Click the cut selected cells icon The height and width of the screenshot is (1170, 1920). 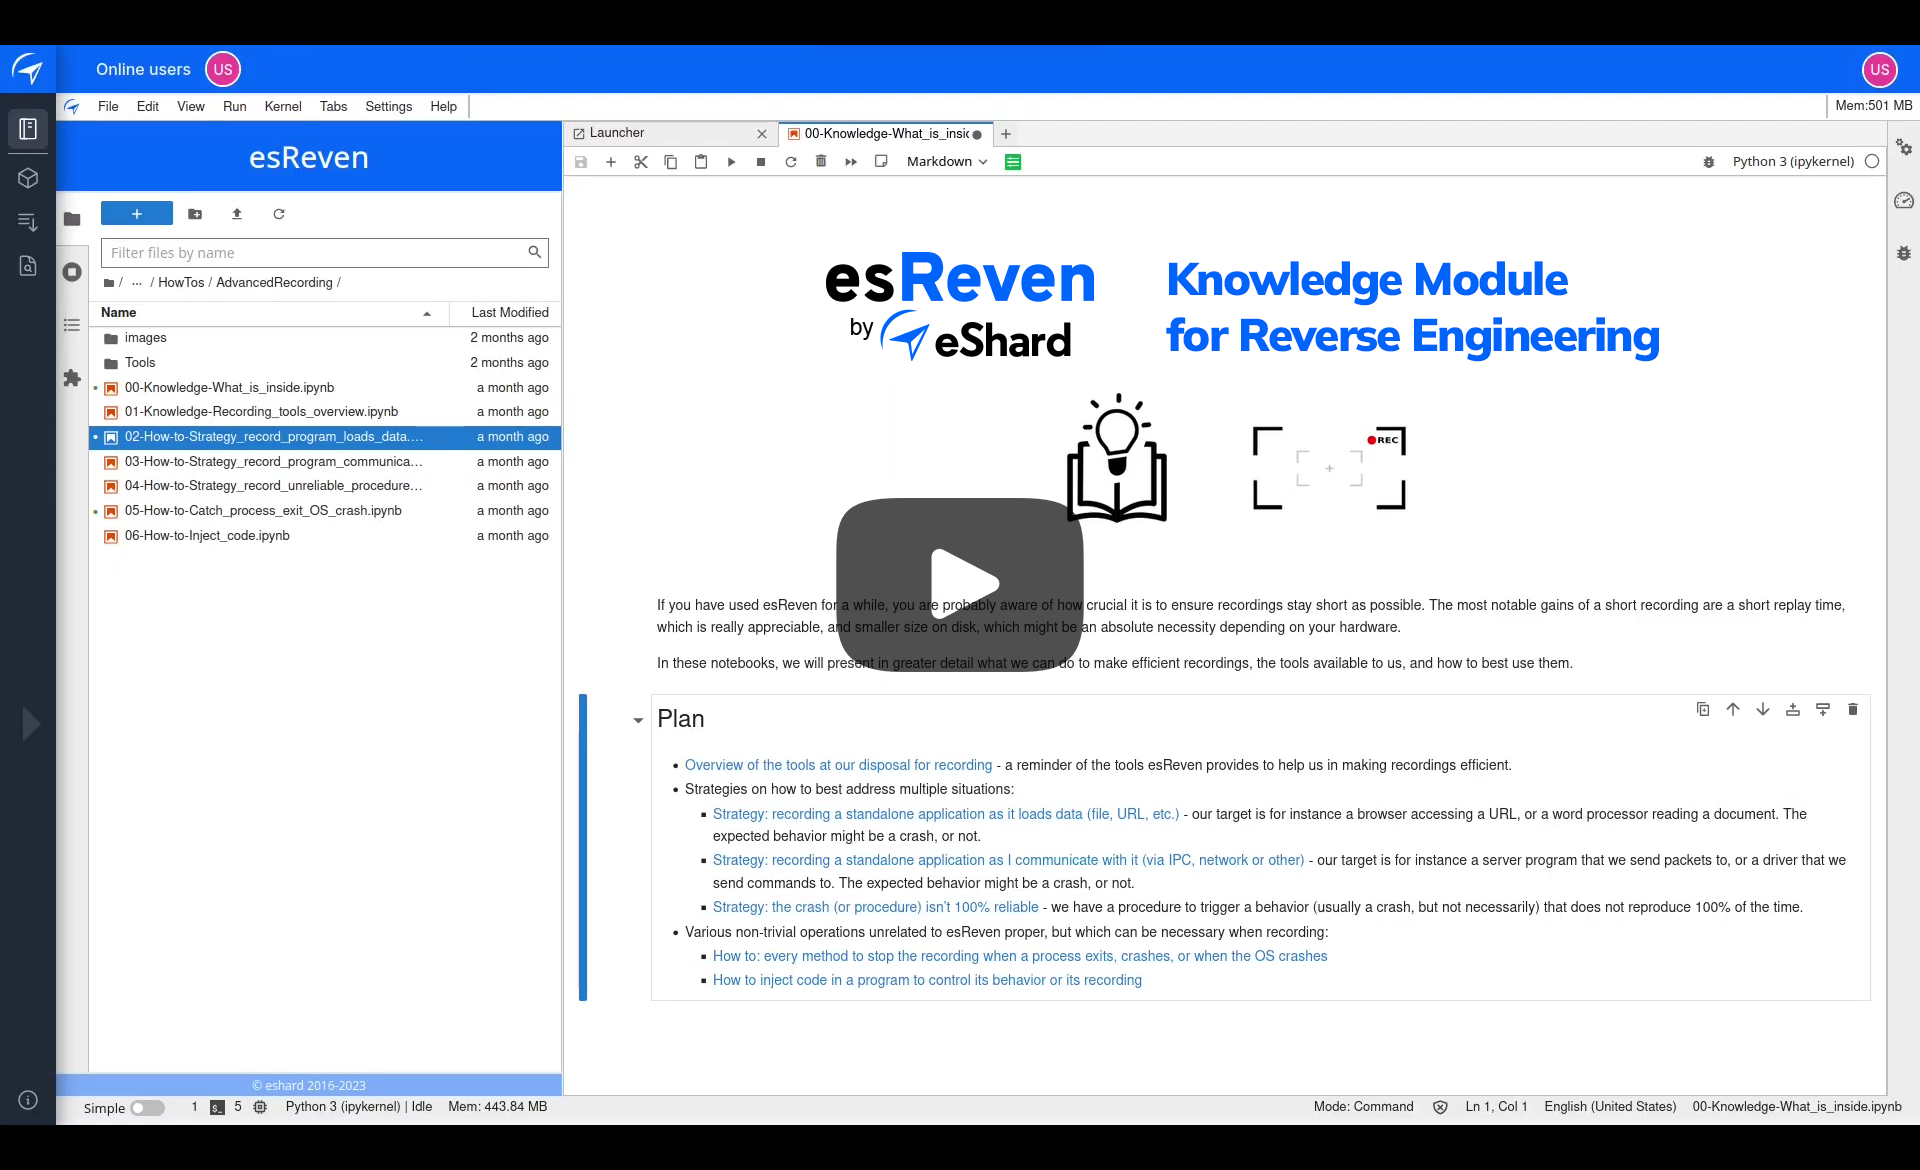click(x=640, y=162)
